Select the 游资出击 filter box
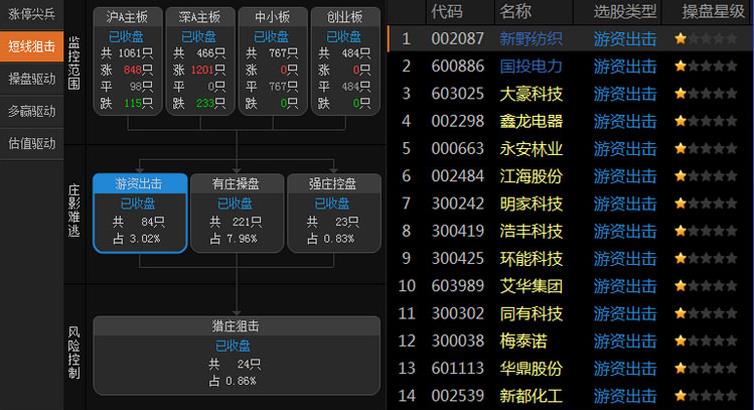Viewport: 754px width, 410px height. (x=140, y=213)
